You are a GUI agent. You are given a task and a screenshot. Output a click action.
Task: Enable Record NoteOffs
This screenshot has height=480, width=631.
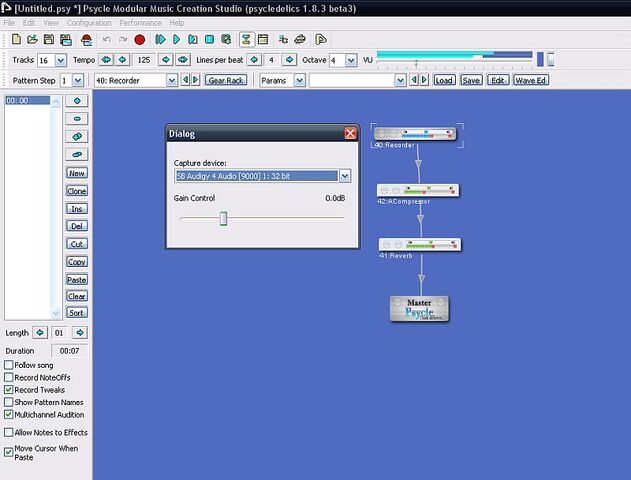click(8, 377)
